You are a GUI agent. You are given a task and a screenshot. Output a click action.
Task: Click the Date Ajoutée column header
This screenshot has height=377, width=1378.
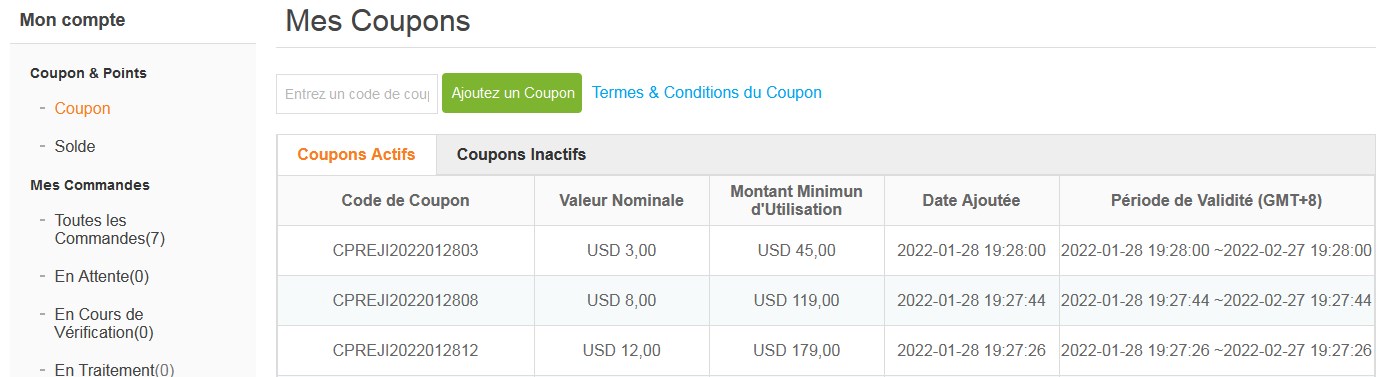971,200
